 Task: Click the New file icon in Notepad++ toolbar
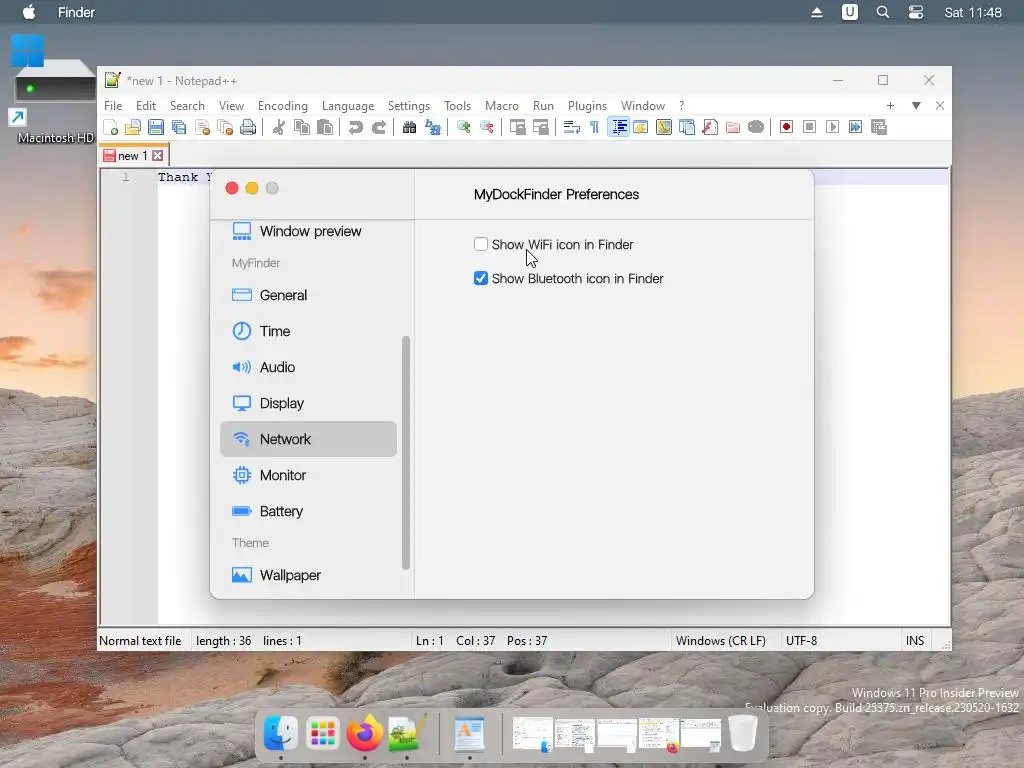[110, 127]
